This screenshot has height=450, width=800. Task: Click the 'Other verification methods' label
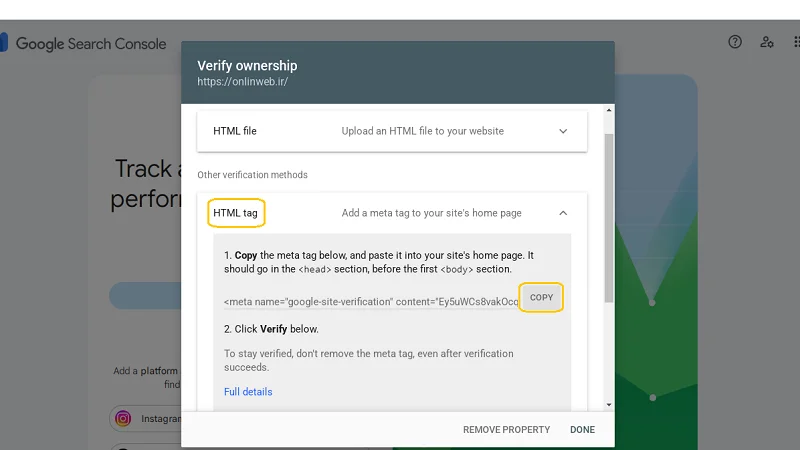pos(253,175)
